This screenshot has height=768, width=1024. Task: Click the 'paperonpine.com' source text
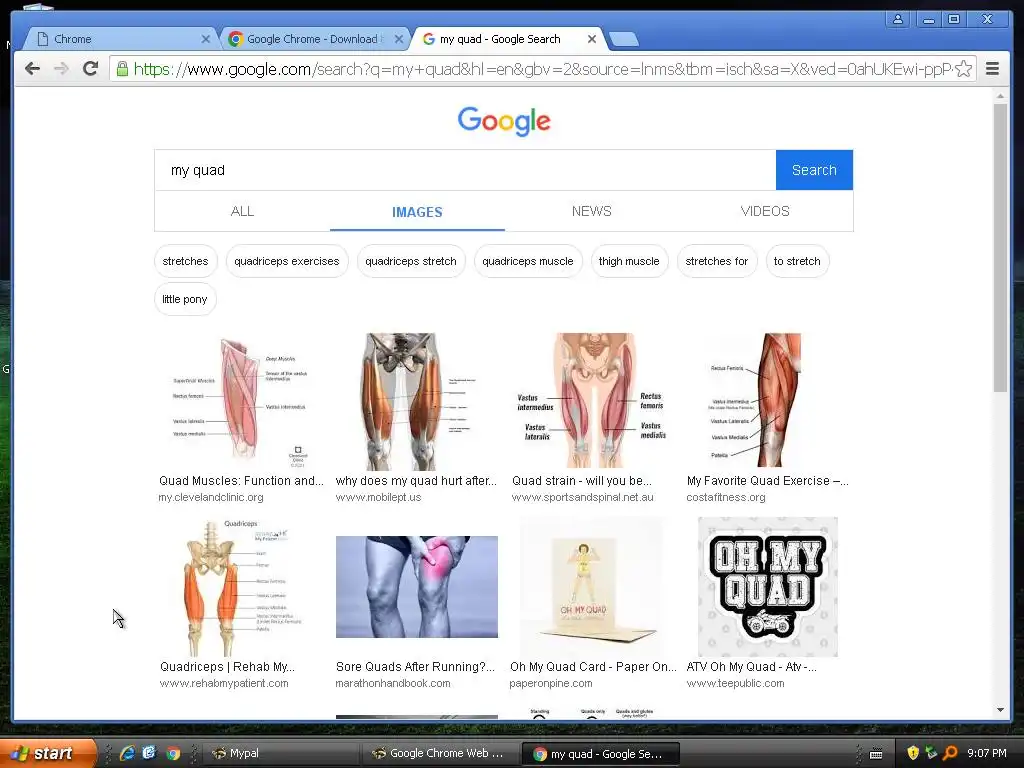tap(551, 683)
